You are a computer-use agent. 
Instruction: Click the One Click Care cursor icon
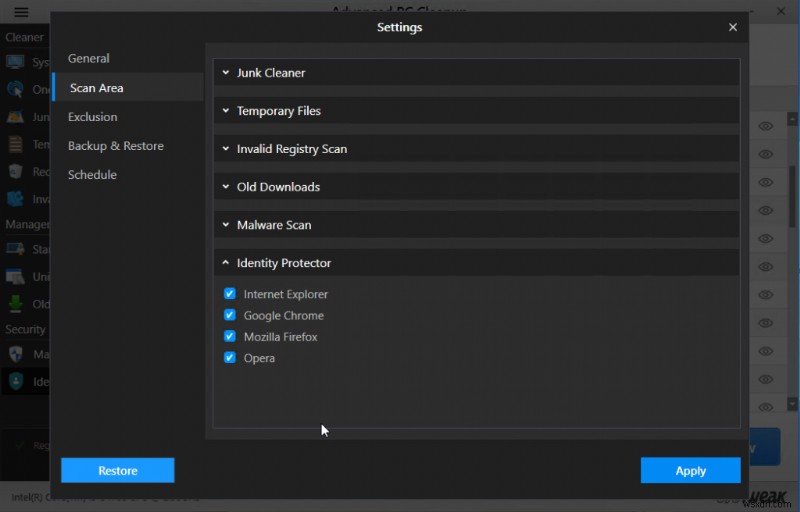click(15, 89)
